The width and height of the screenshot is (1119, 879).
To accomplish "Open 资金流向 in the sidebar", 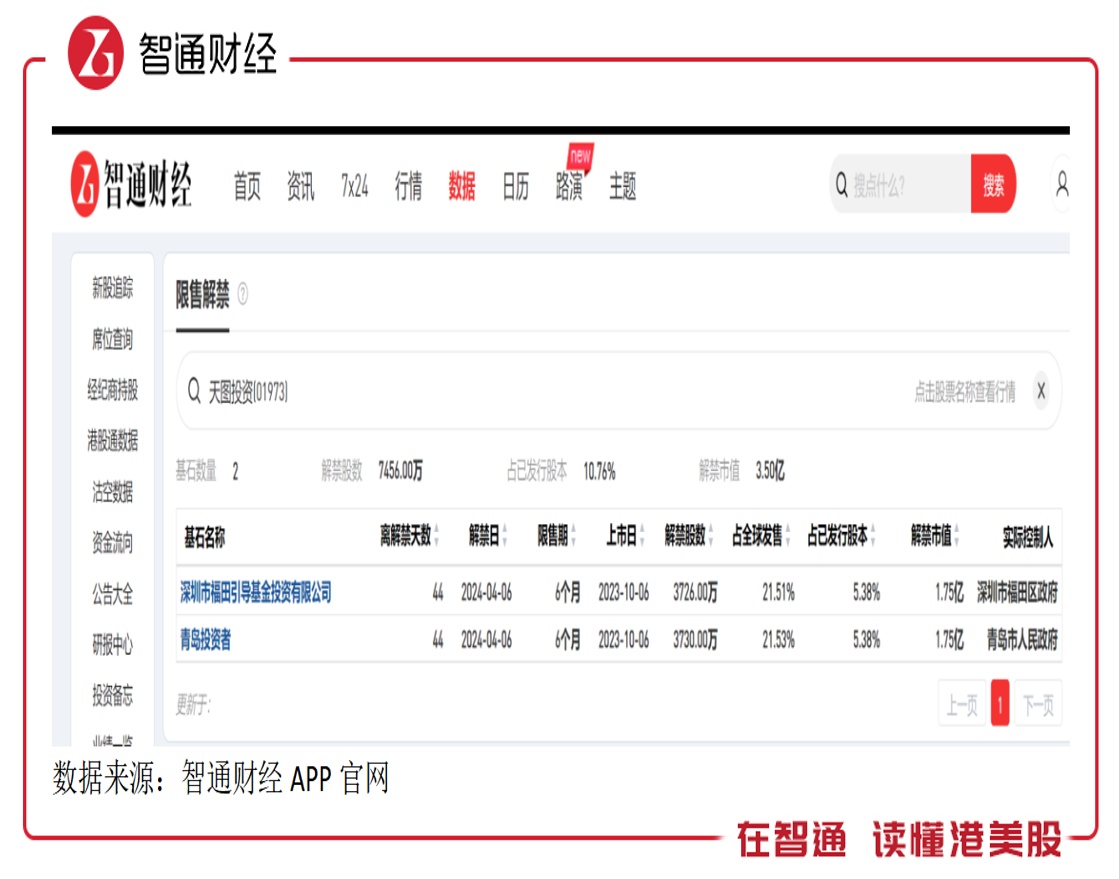I will coord(113,542).
